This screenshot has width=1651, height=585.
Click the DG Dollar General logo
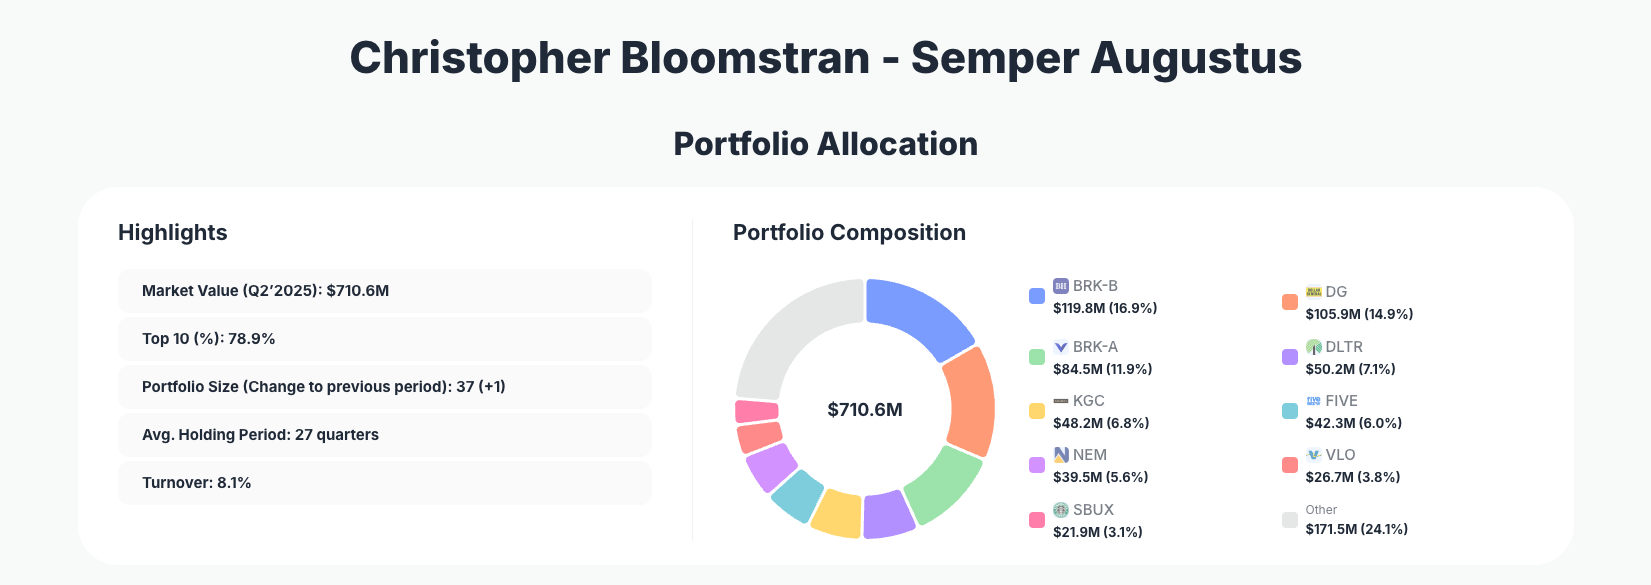coord(1314,292)
